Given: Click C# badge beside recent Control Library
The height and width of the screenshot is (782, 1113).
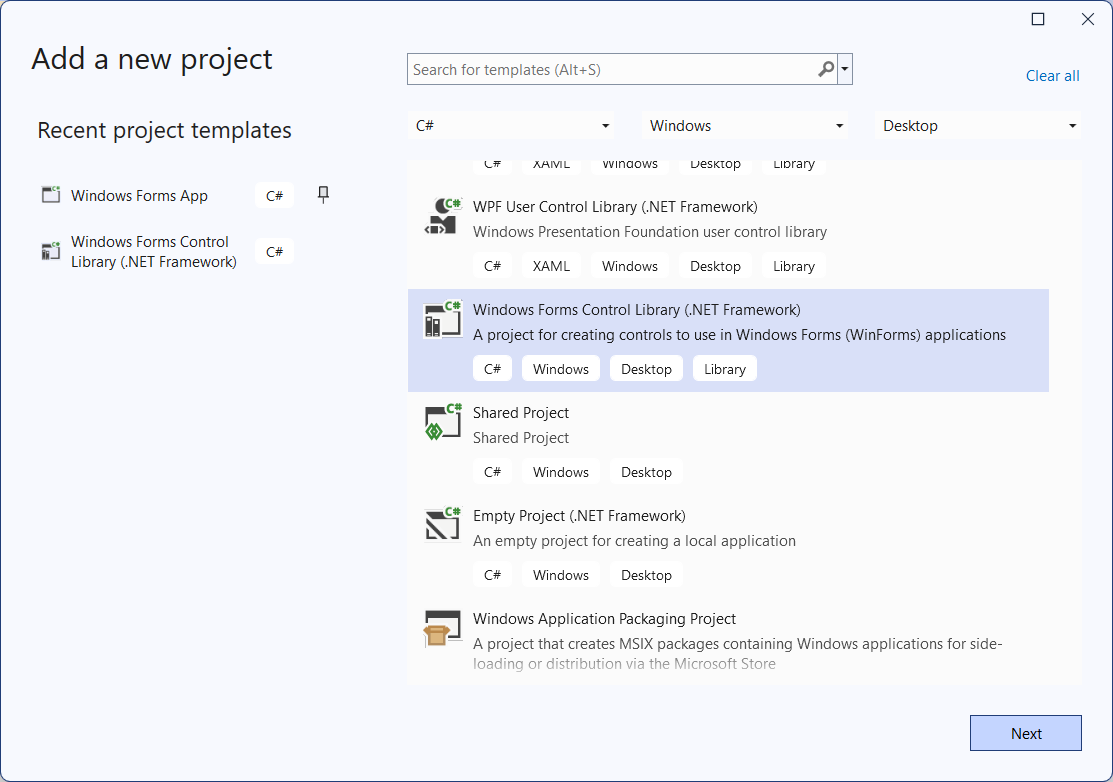Looking at the screenshot, I should [x=274, y=252].
